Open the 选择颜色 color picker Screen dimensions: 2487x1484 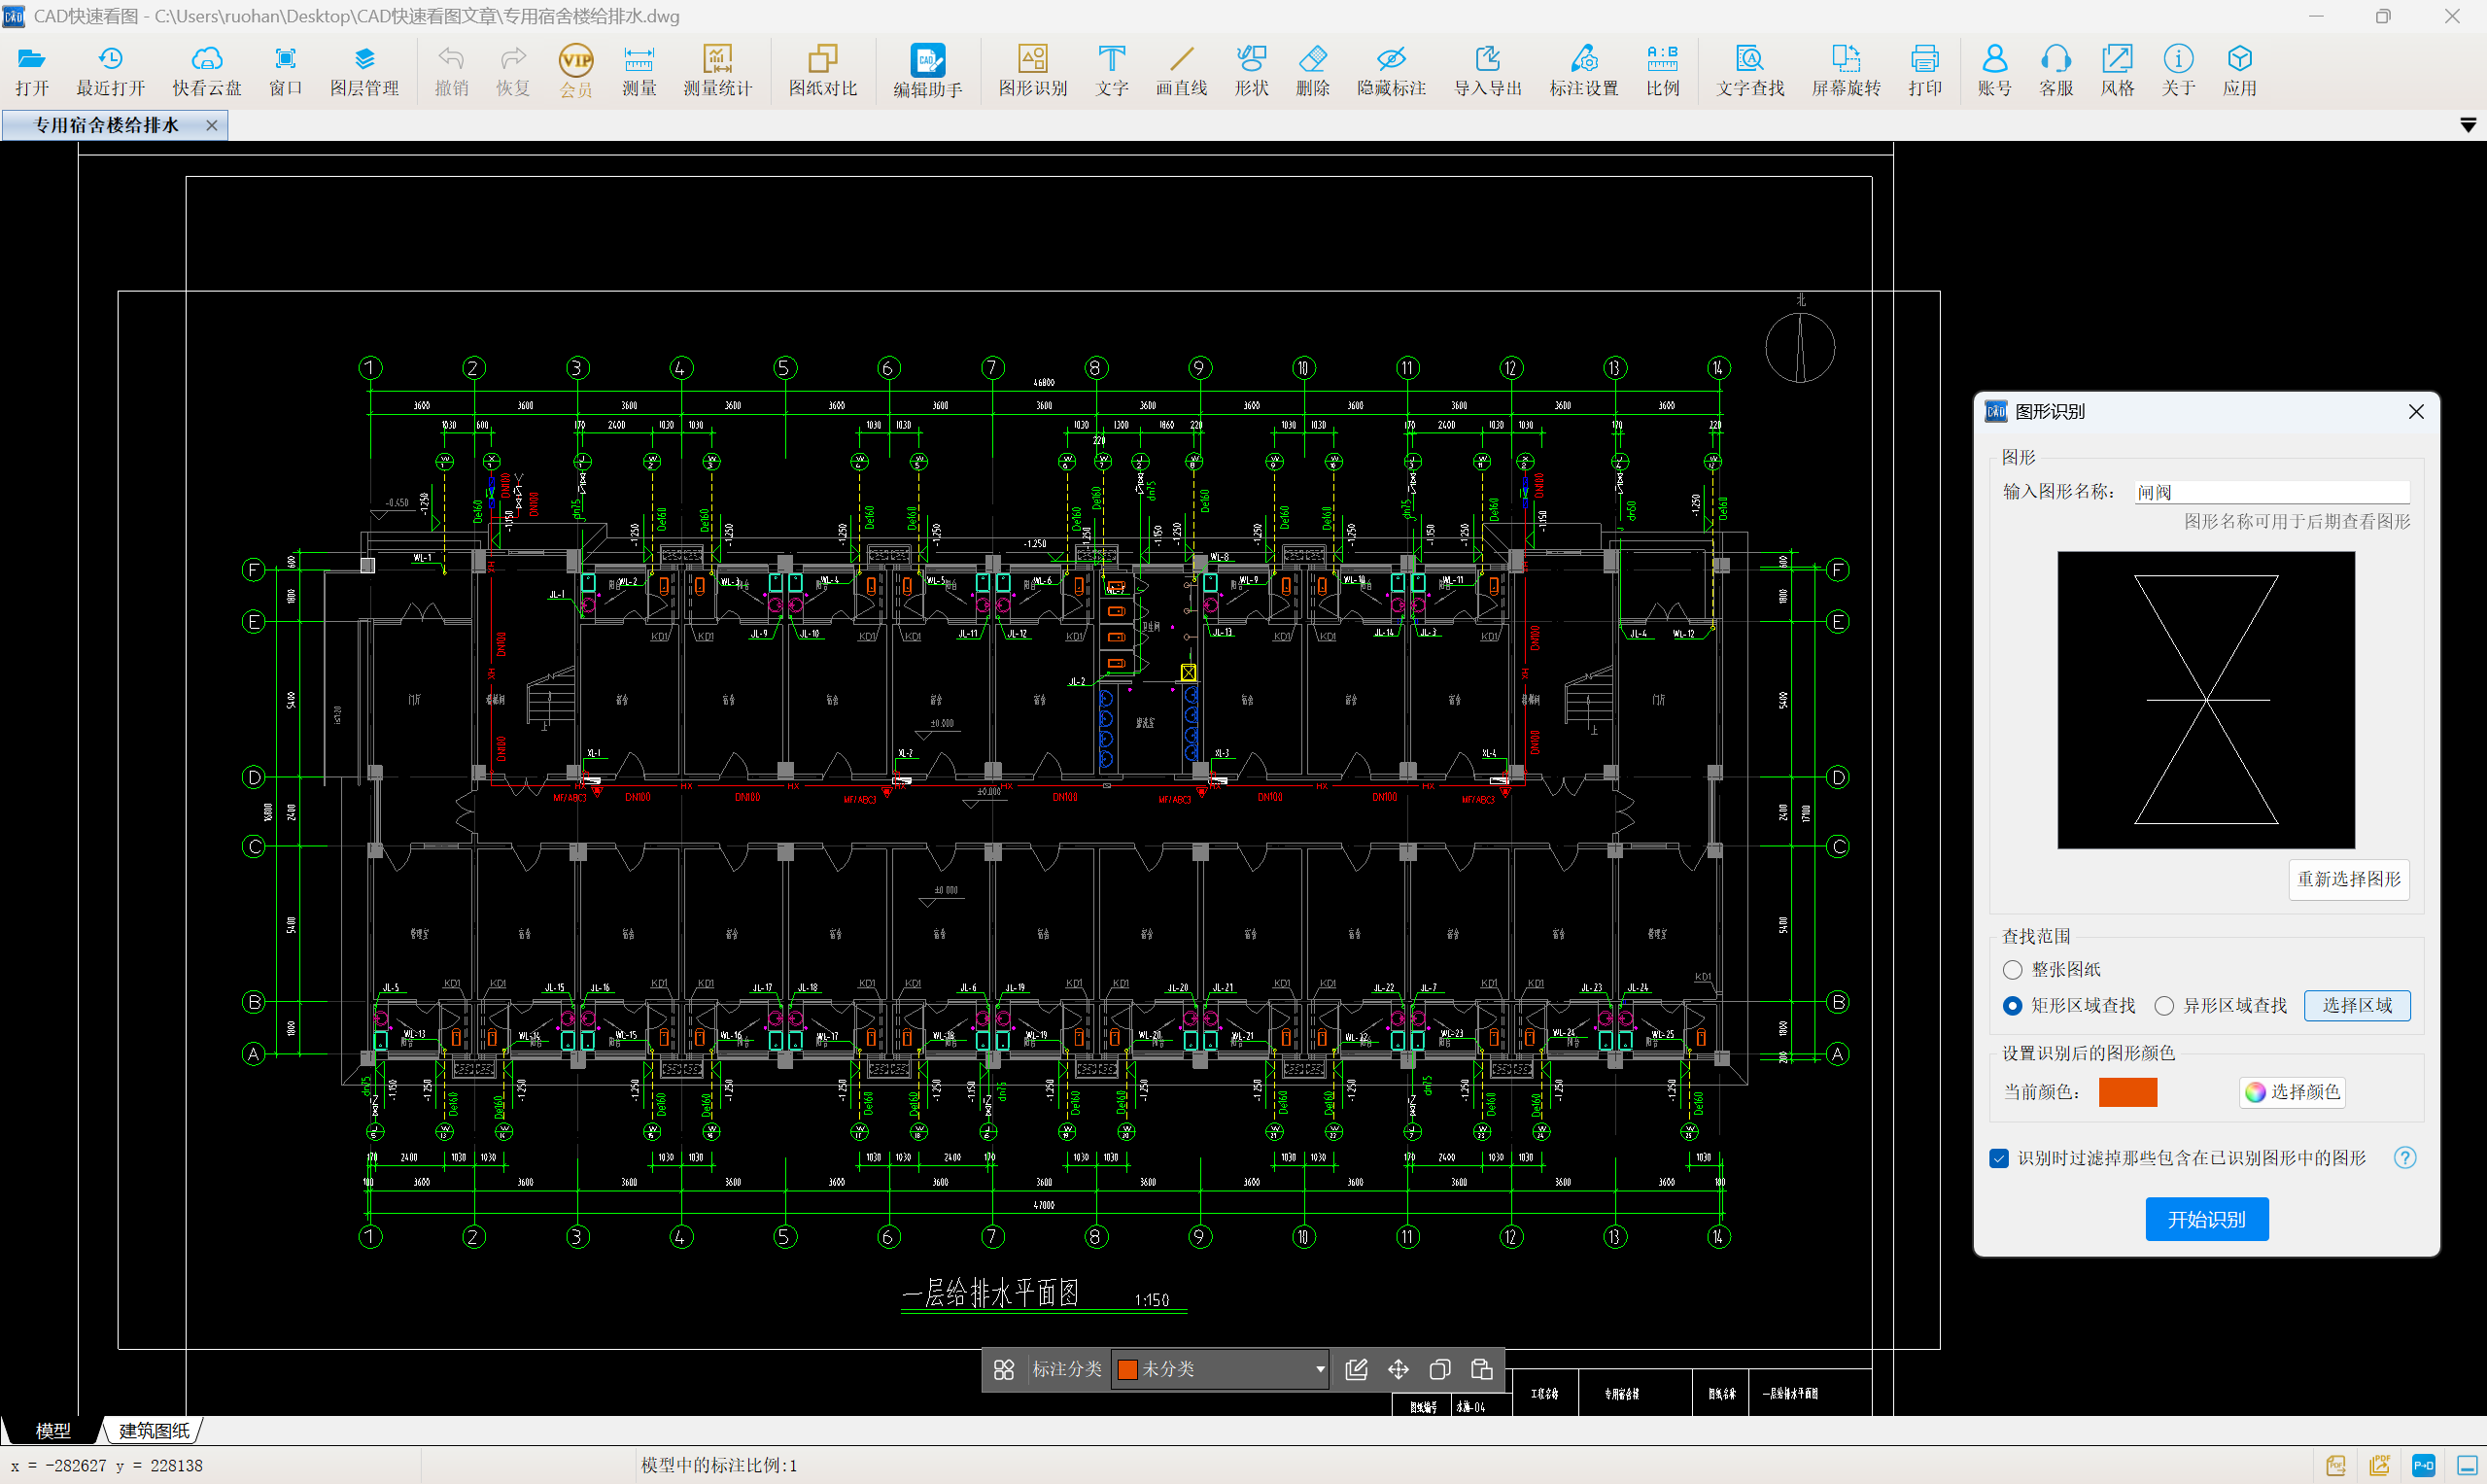[x=2292, y=1092]
